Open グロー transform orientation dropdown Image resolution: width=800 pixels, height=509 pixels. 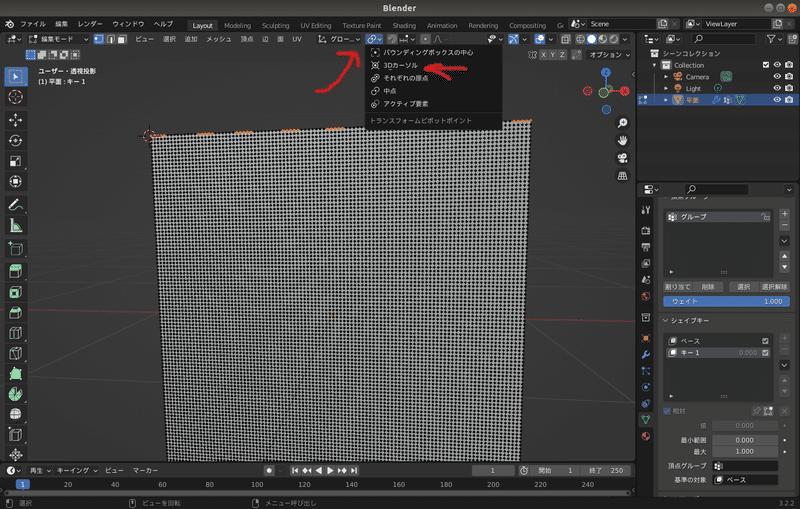pos(339,39)
